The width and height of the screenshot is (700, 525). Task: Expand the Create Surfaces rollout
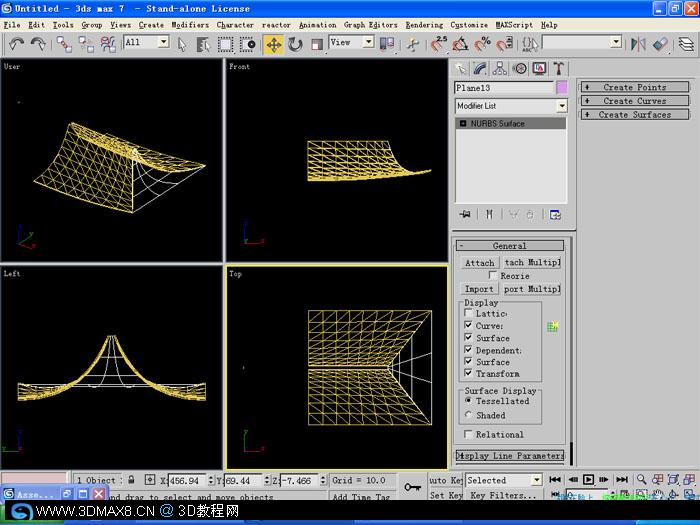[x=634, y=115]
